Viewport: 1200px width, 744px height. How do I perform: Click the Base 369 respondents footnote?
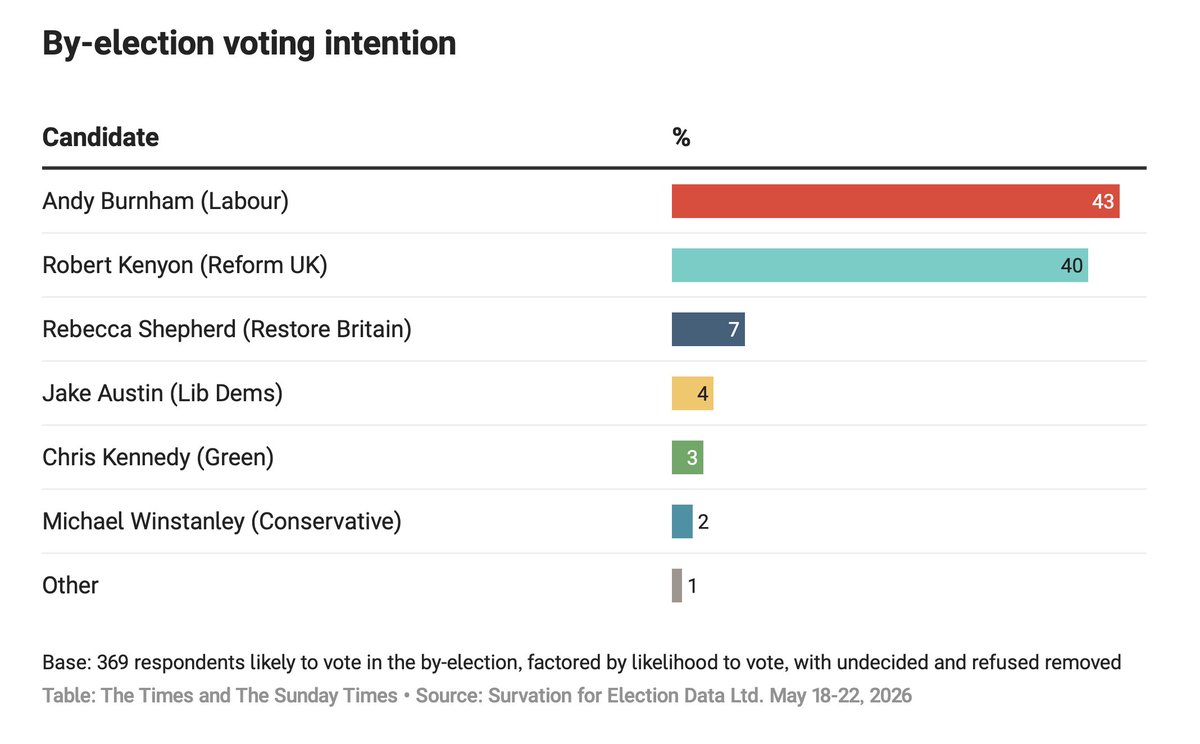pos(582,662)
